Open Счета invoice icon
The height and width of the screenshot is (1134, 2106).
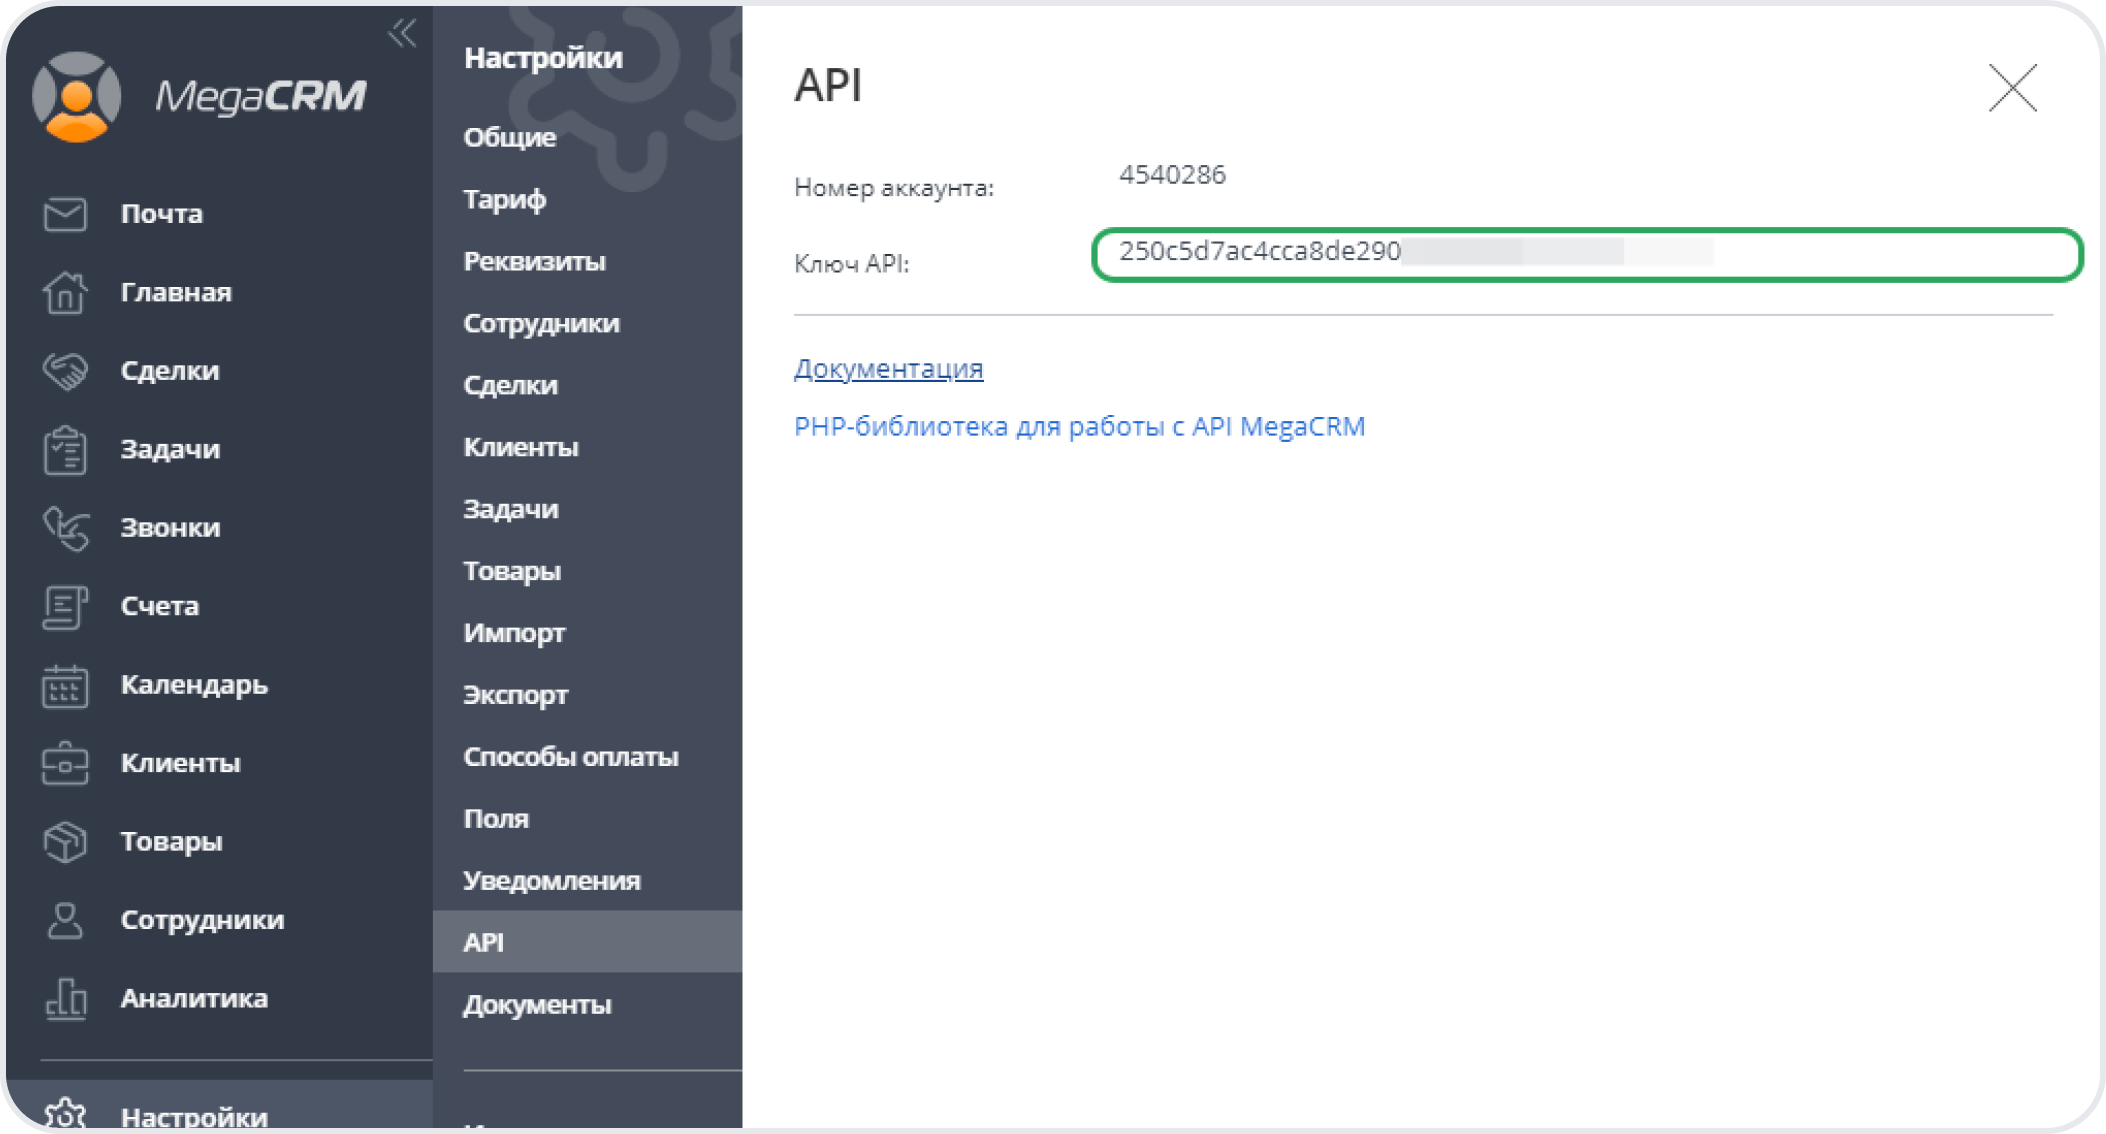65,607
